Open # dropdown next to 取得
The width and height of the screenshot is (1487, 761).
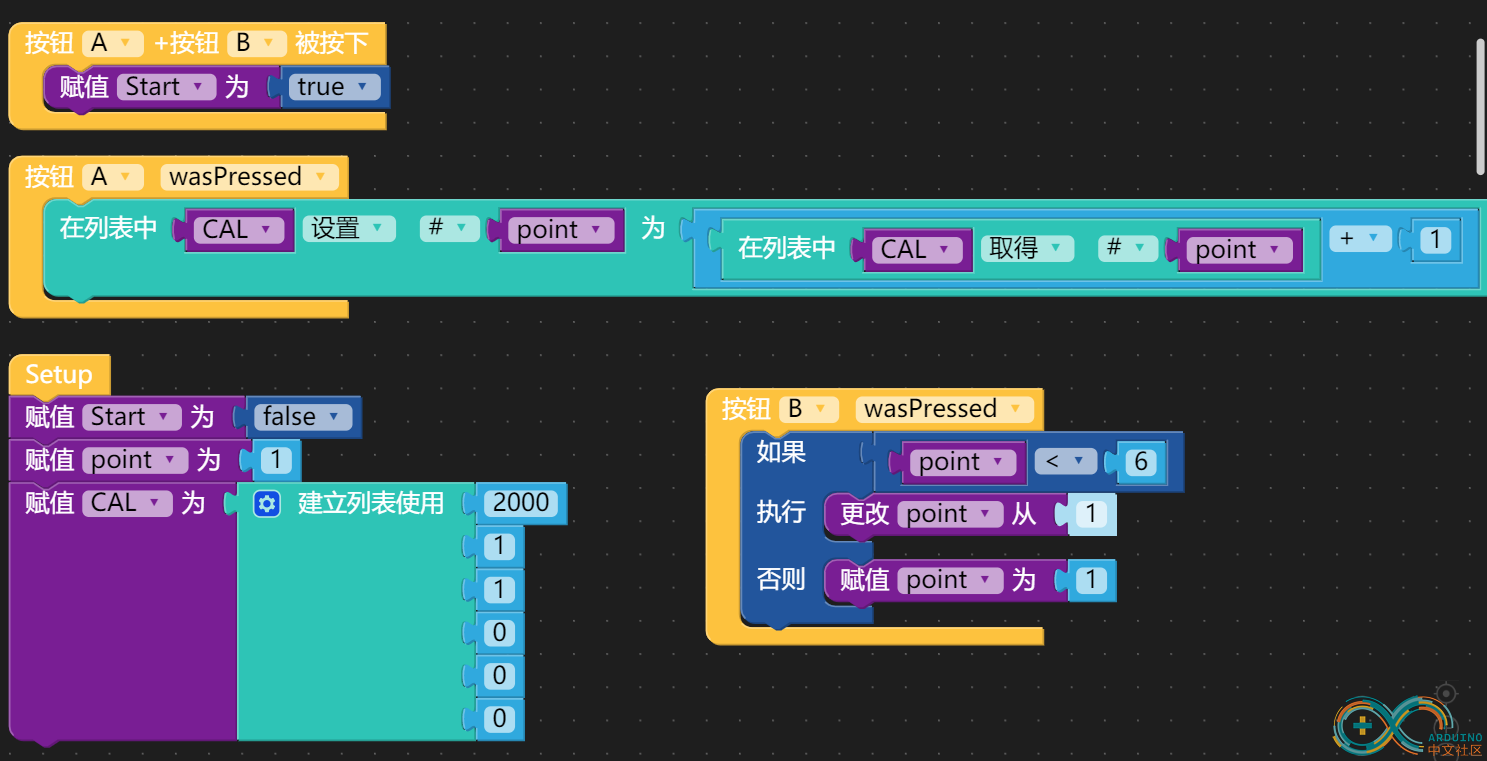point(1127,248)
